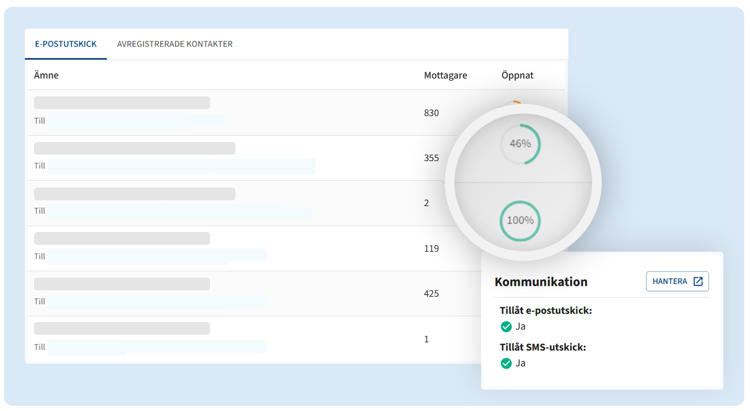Open the email row with 425 recipients
This screenshot has height=411, width=750.
254,293
